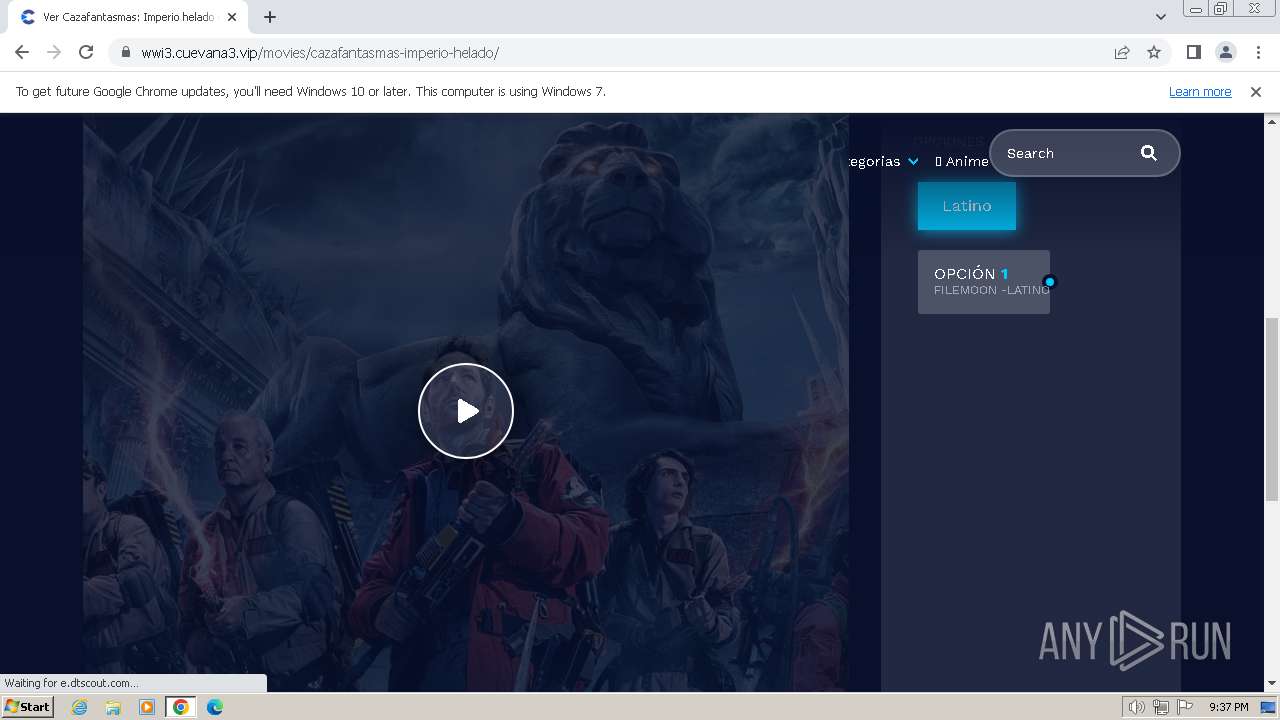Click the search magnifier icon
This screenshot has width=1280, height=720.
click(1149, 153)
